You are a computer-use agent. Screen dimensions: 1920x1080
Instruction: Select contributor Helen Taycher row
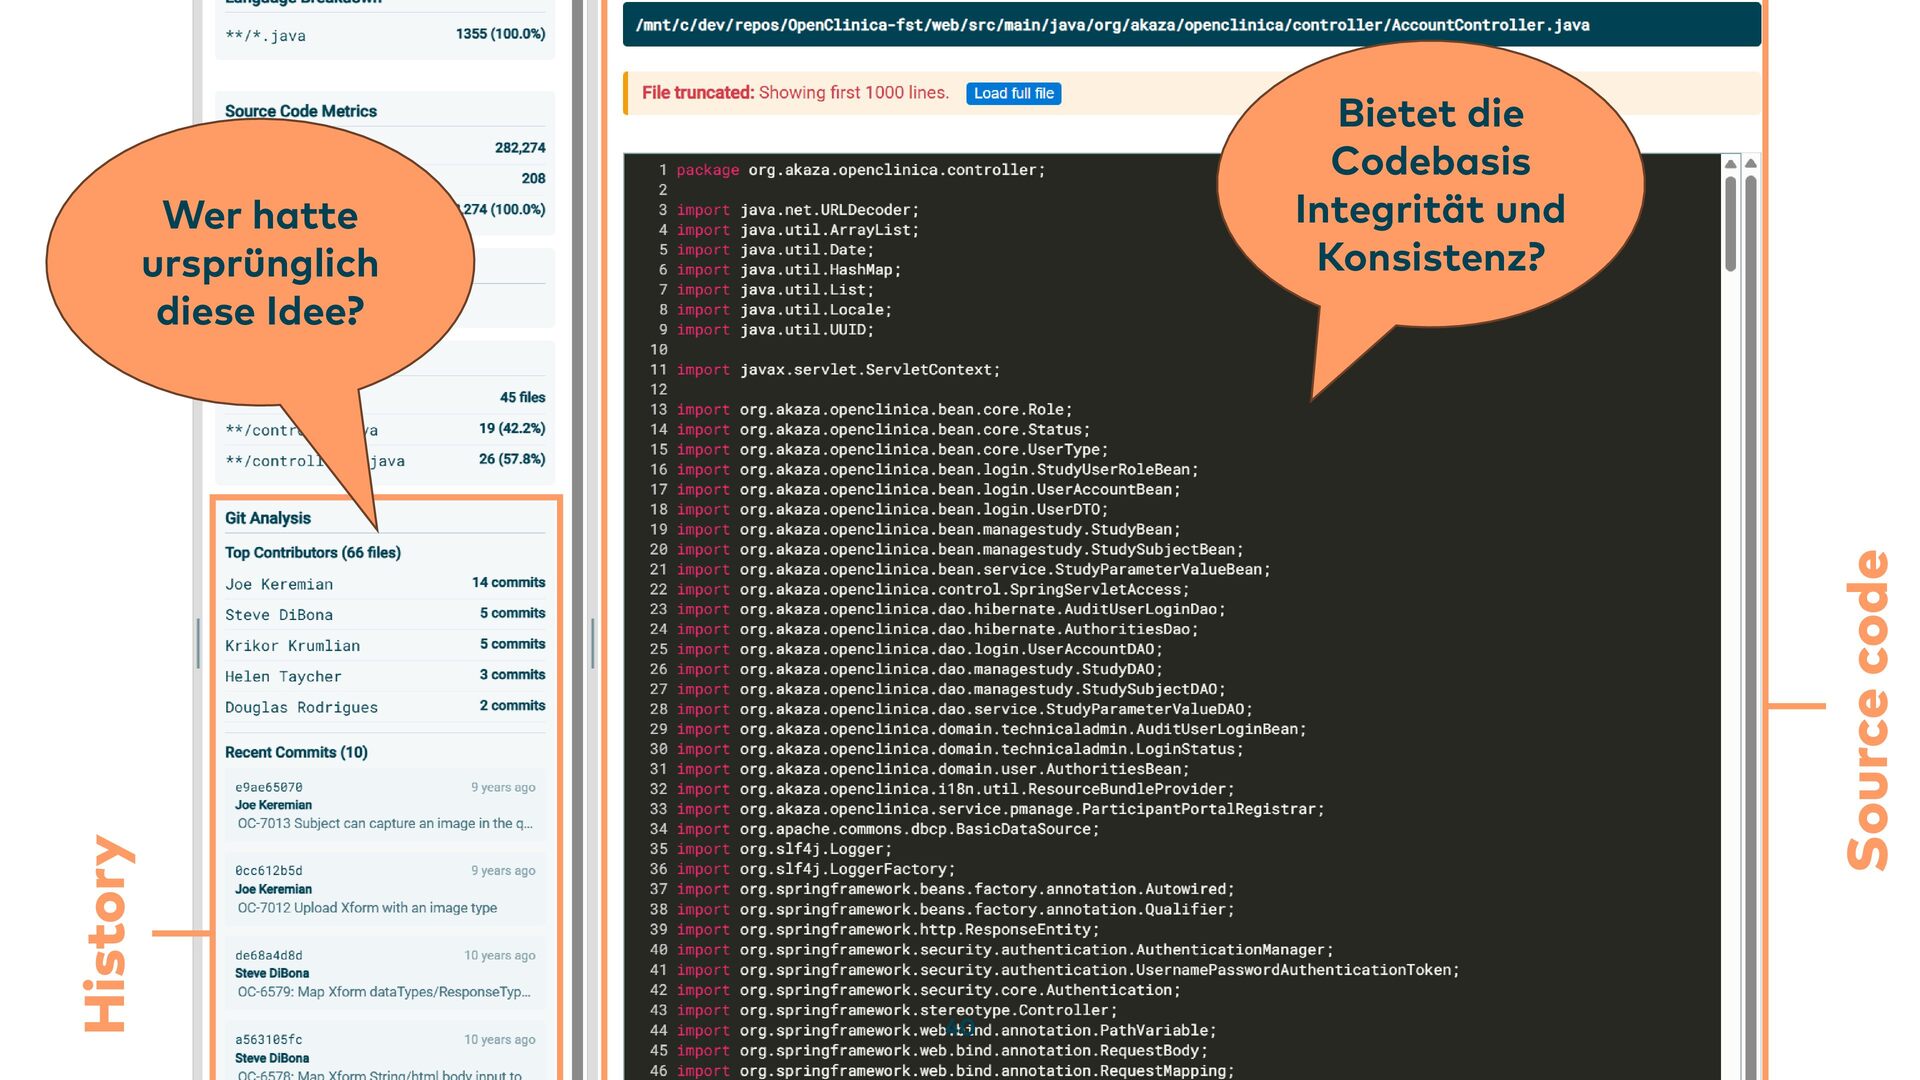click(385, 676)
